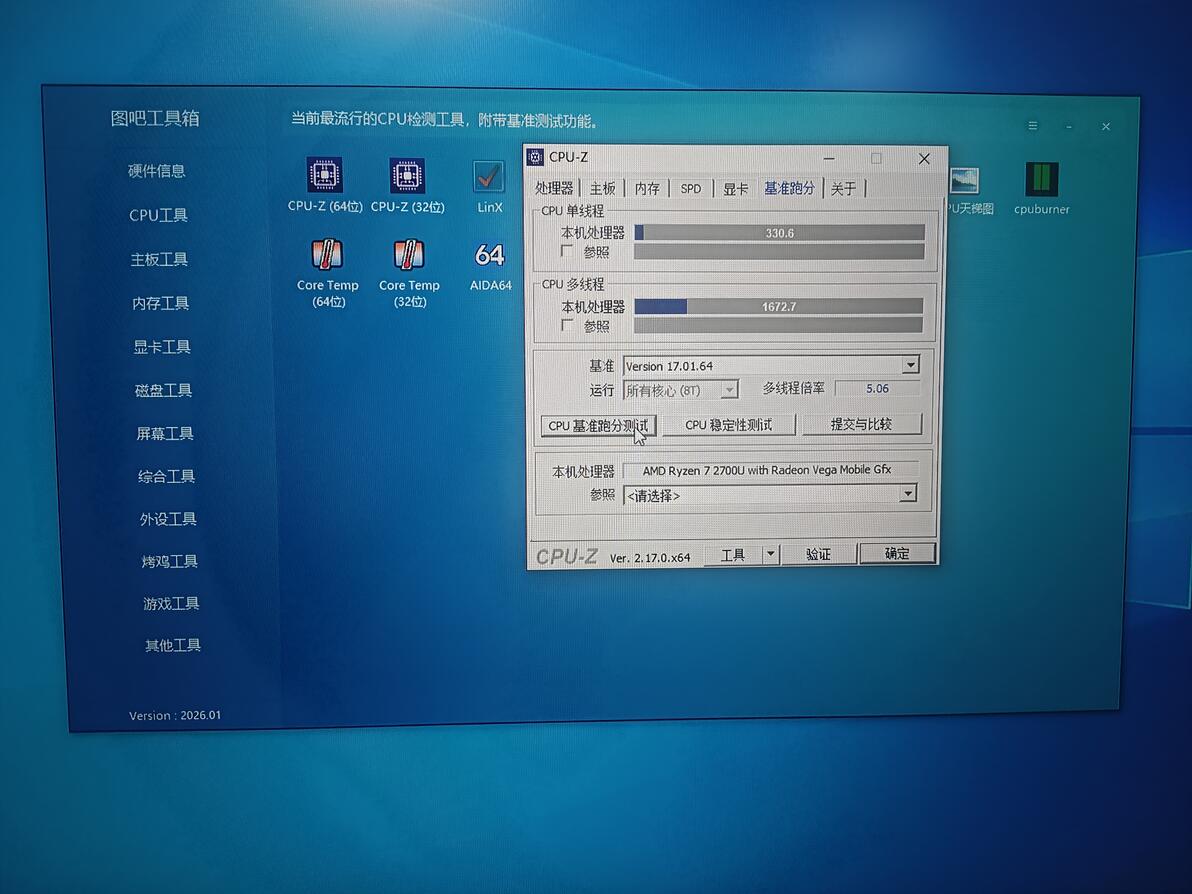Switch to the 内存 tab
This screenshot has width=1192, height=894.
647,188
